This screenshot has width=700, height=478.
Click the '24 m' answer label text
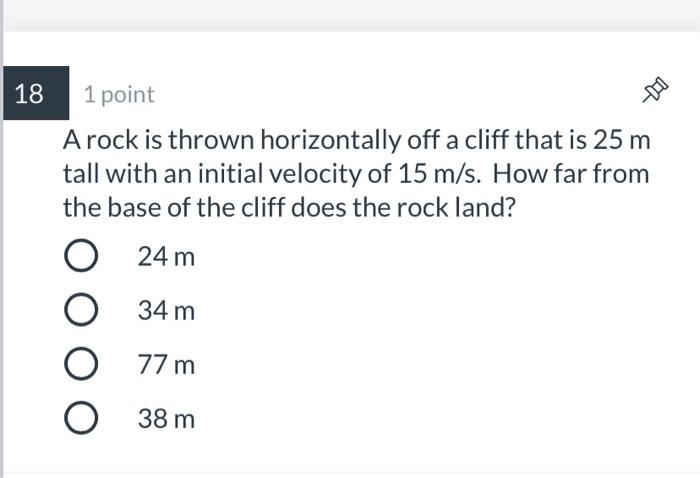click(166, 257)
